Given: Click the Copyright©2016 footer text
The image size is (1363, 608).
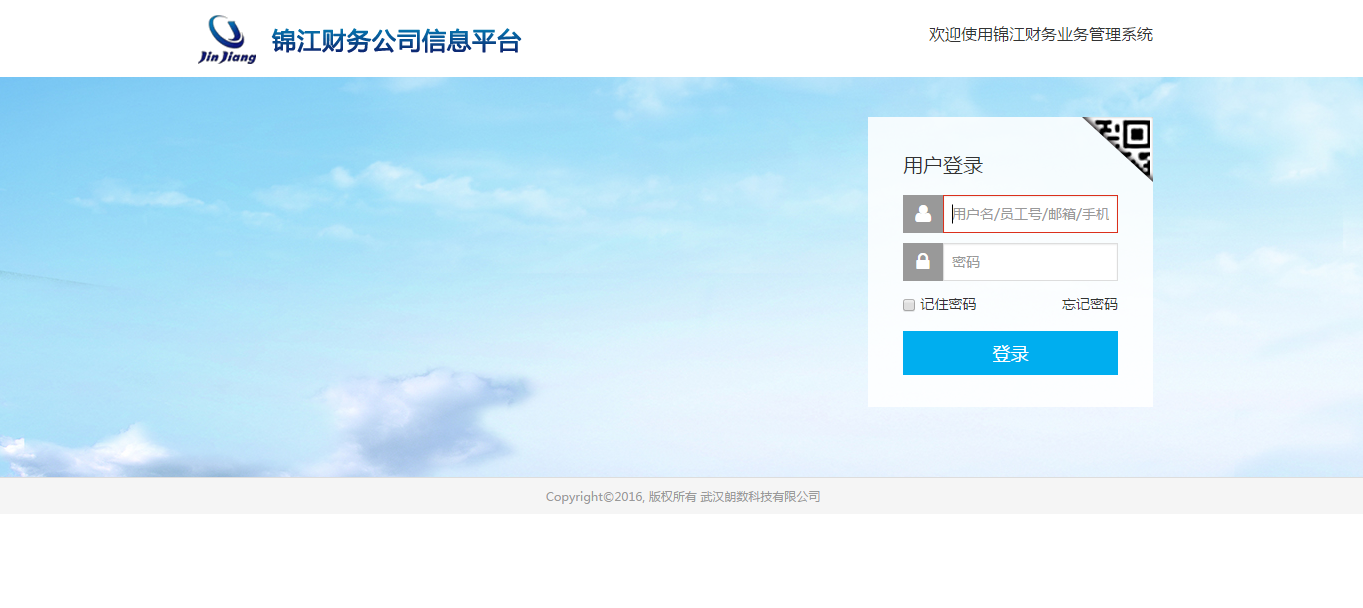Looking at the screenshot, I should pyautogui.click(x=594, y=497).
